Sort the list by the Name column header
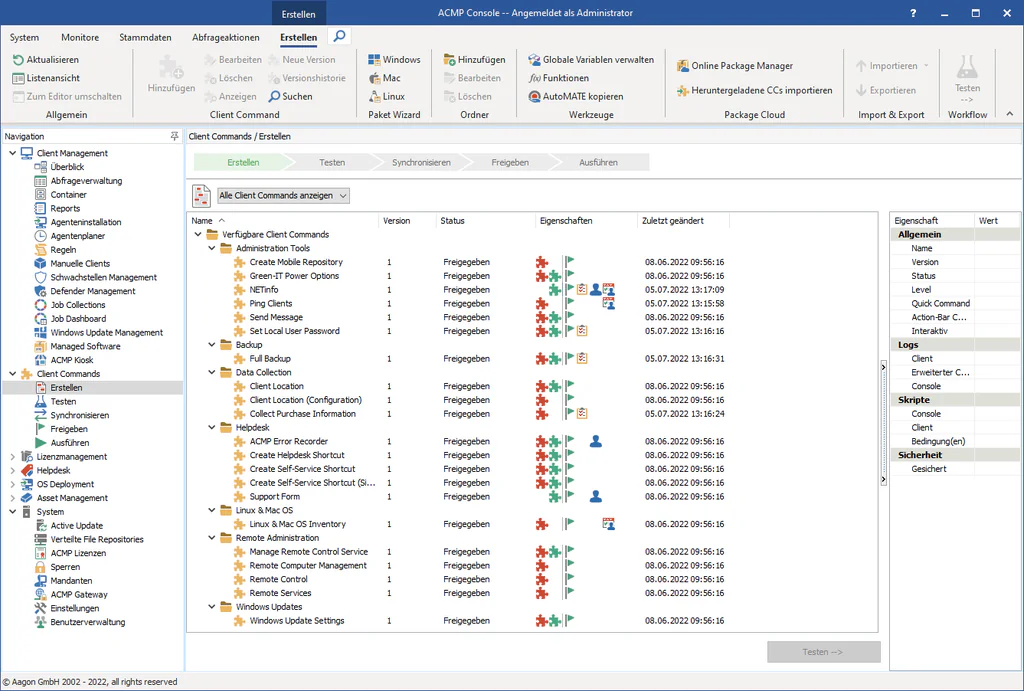The width and height of the screenshot is (1024, 691). click(202, 221)
